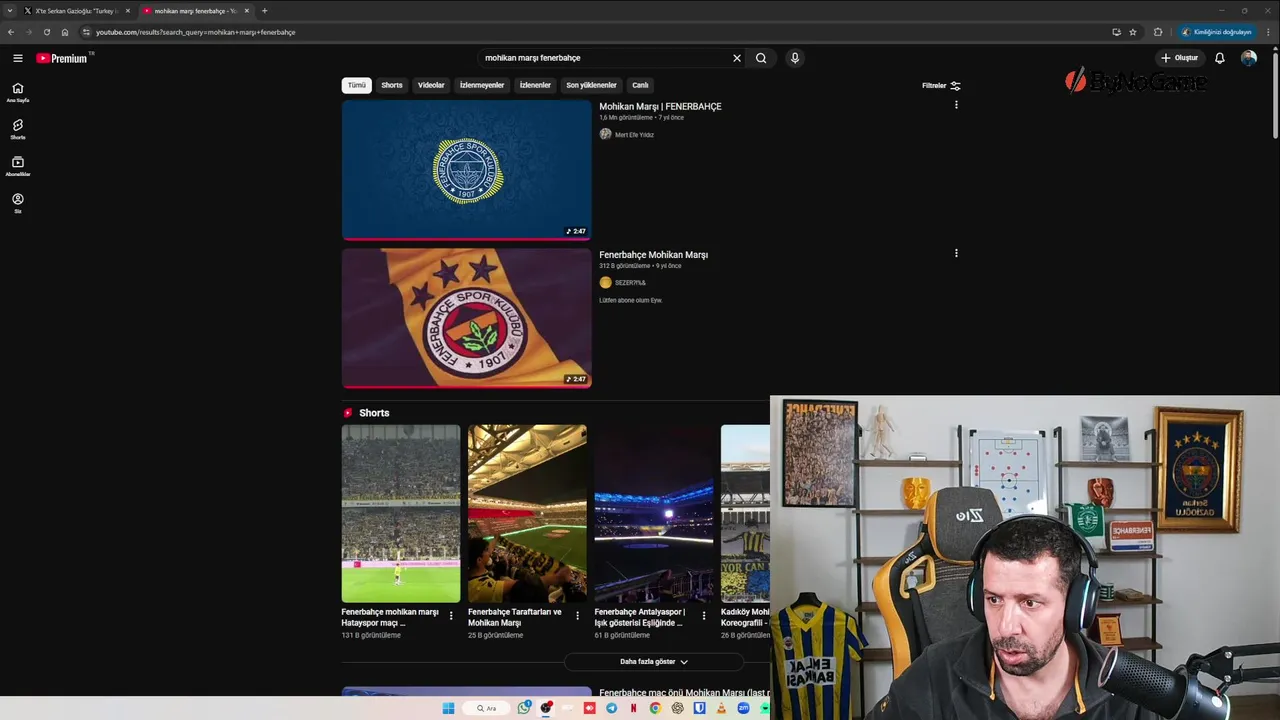Open the Taraftarları ve Mohikan Marşı short
The height and width of the screenshot is (720, 1280).
pyautogui.click(x=527, y=514)
